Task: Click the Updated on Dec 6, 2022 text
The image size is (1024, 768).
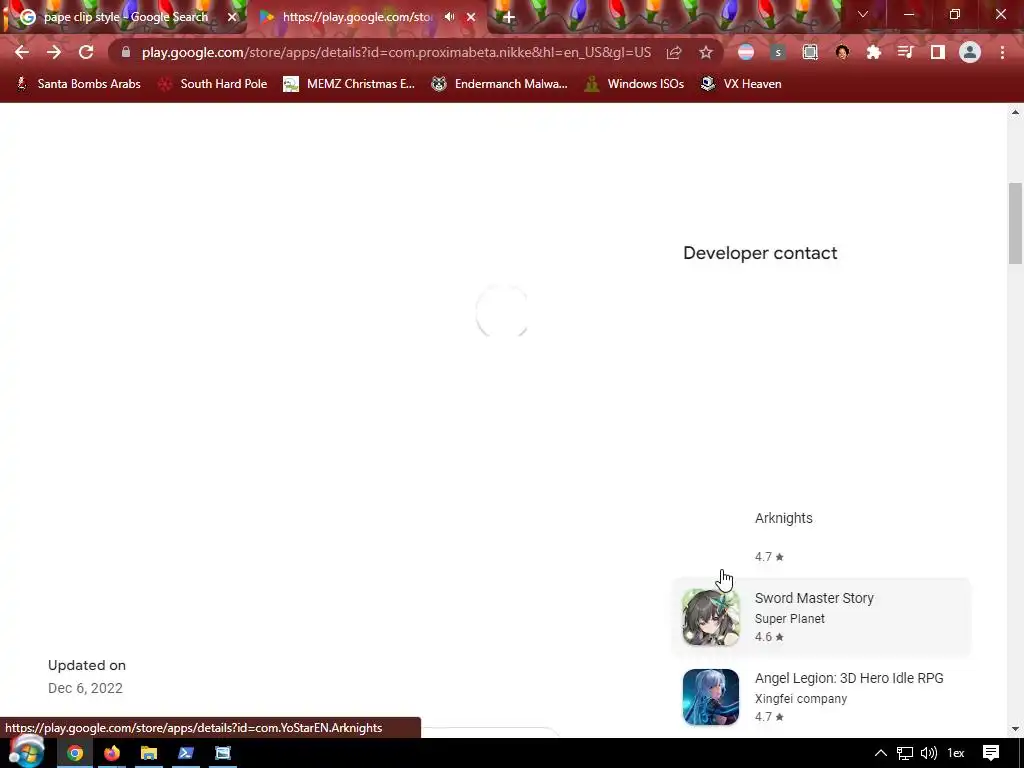Action: (87, 677)
